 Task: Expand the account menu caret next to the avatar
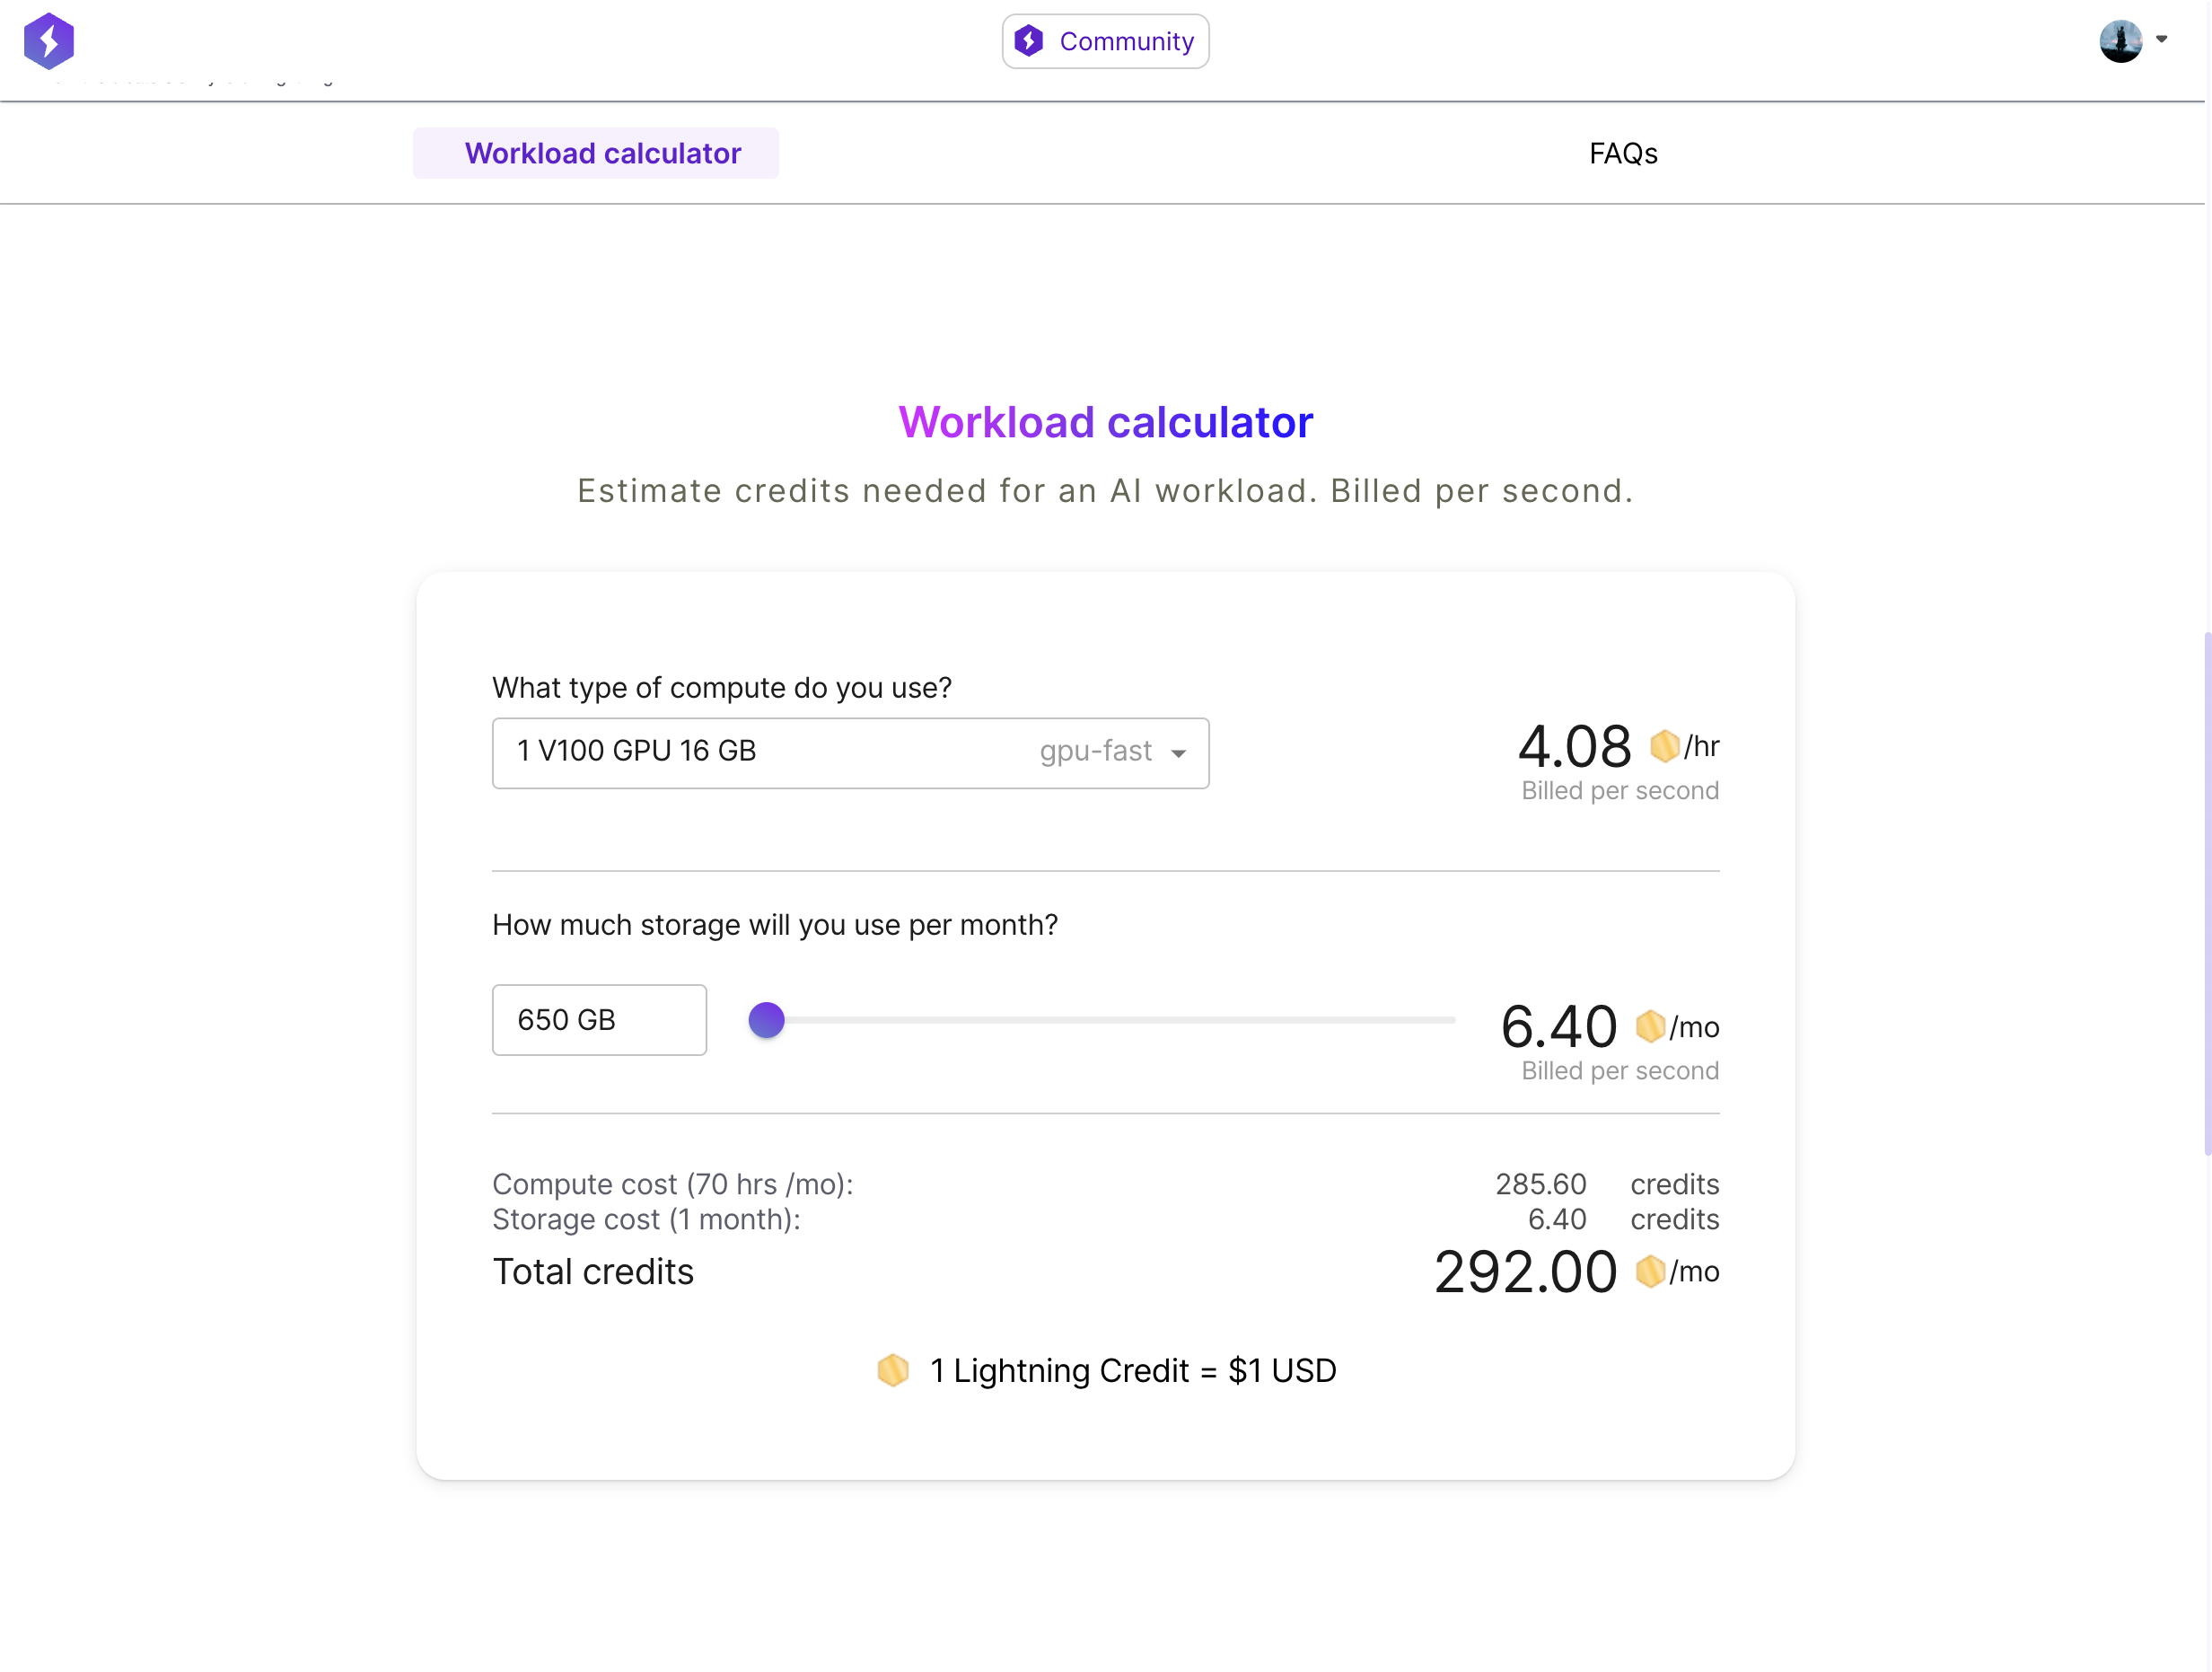click(x=2161, y=40)
